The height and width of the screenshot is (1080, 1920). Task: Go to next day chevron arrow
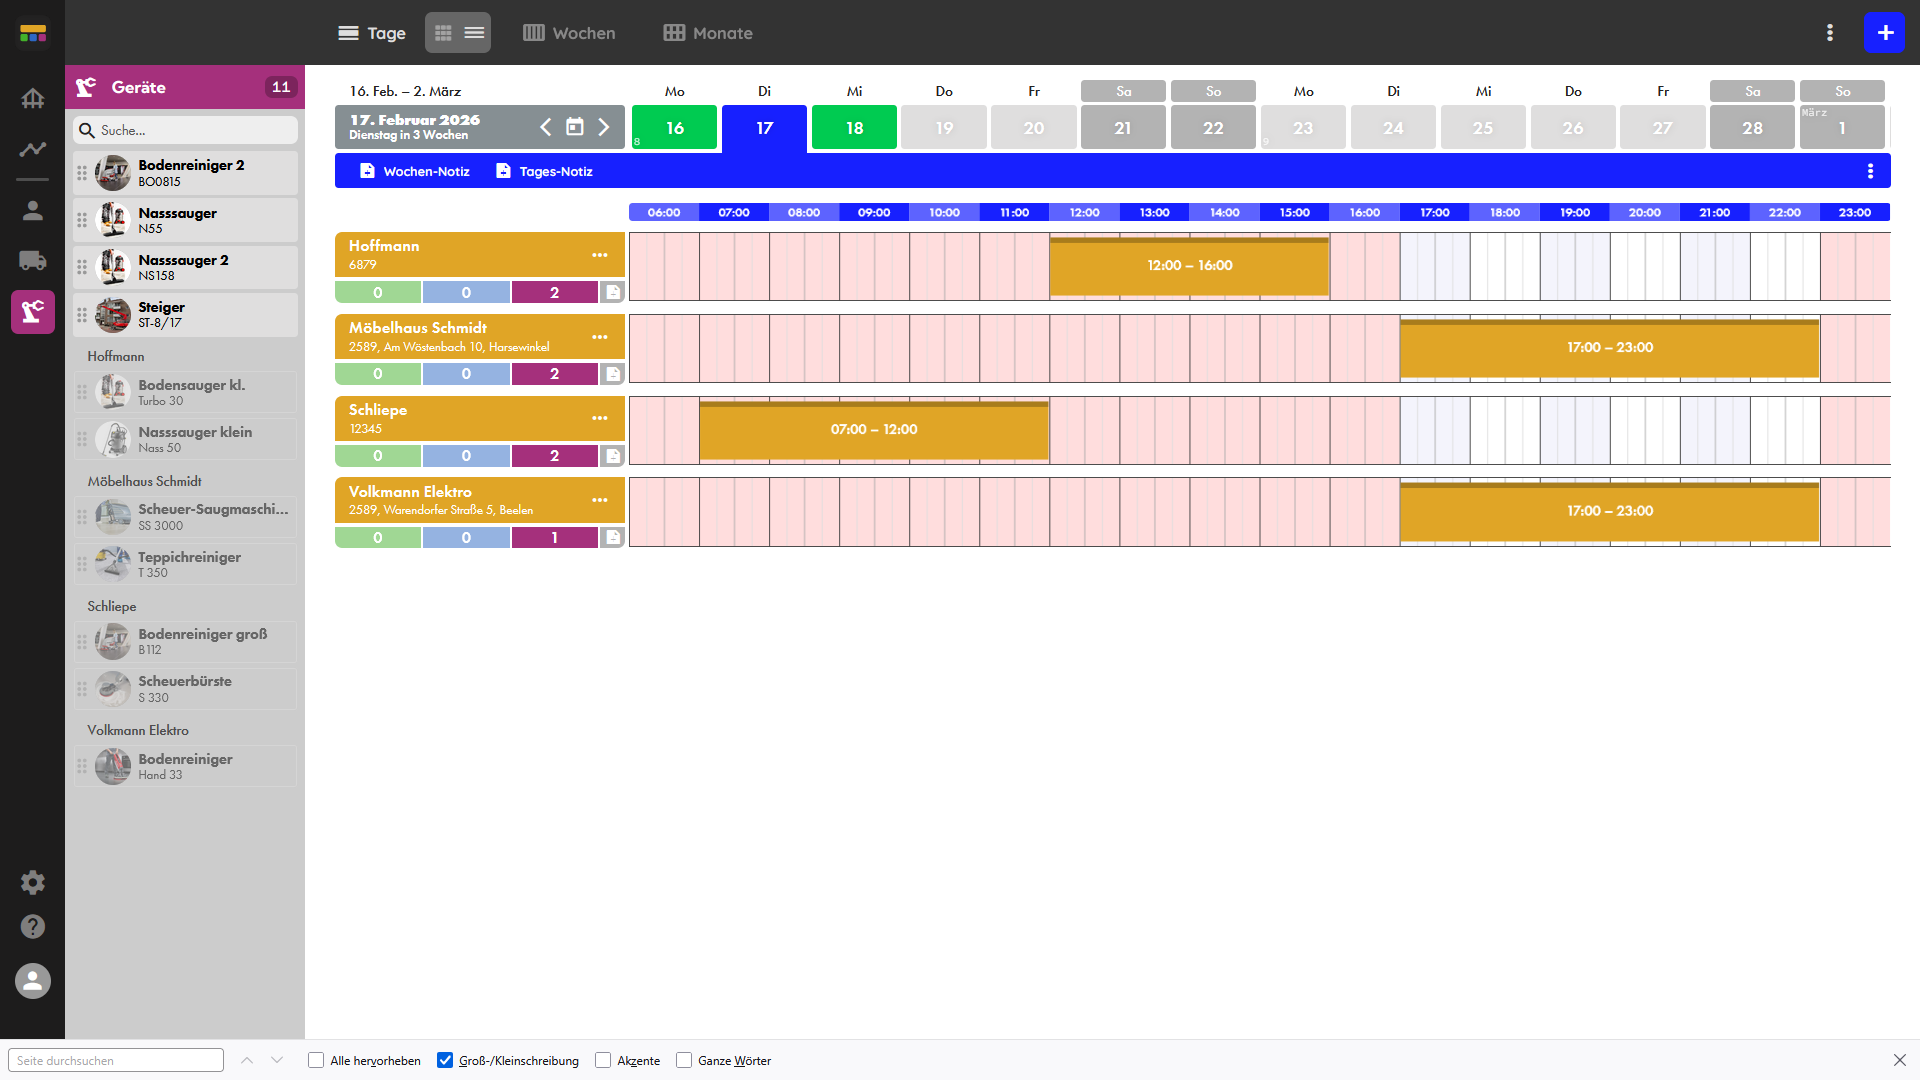point(604,127)
